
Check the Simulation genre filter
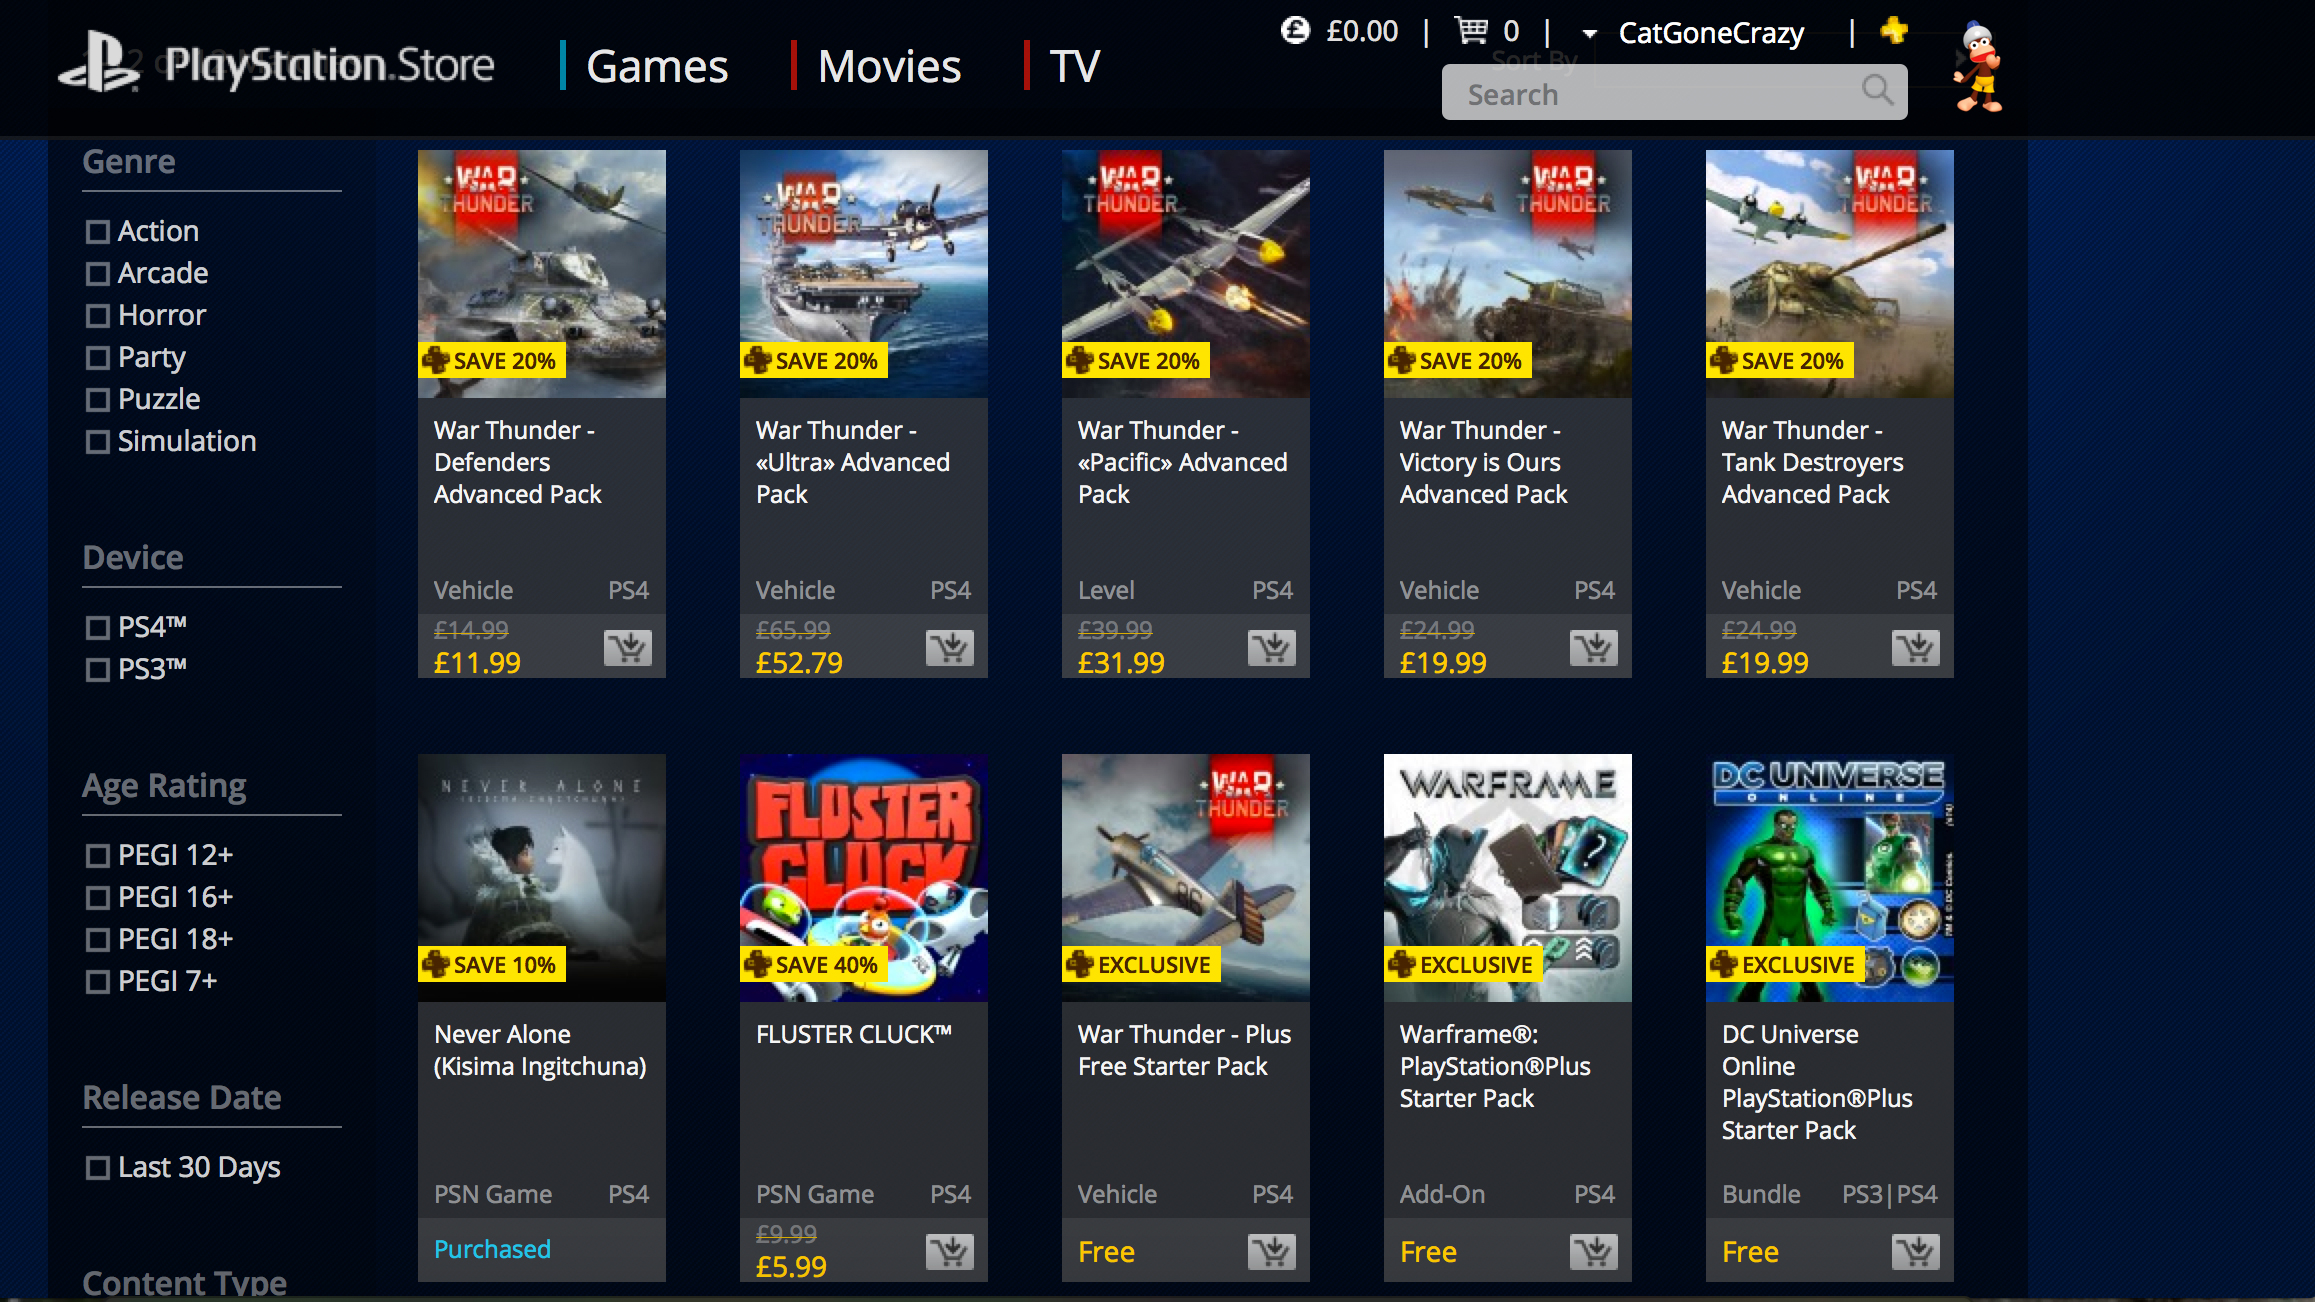(97, 442)
